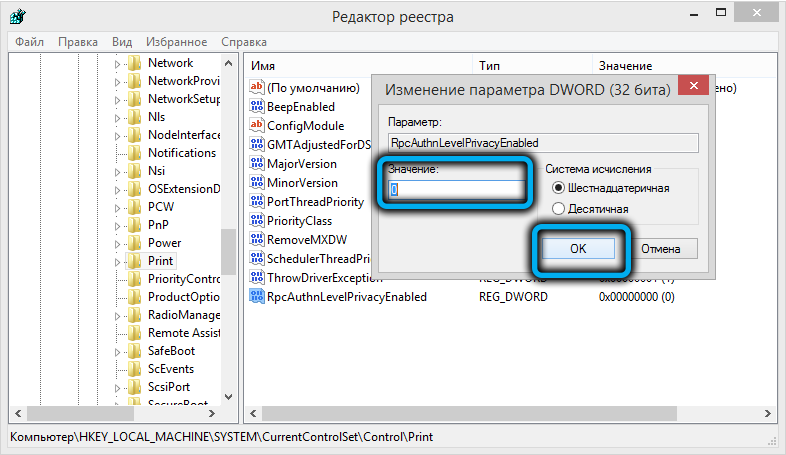
Task: Select the NodeInterface folder icon
Action: click(x=134, y=135)
